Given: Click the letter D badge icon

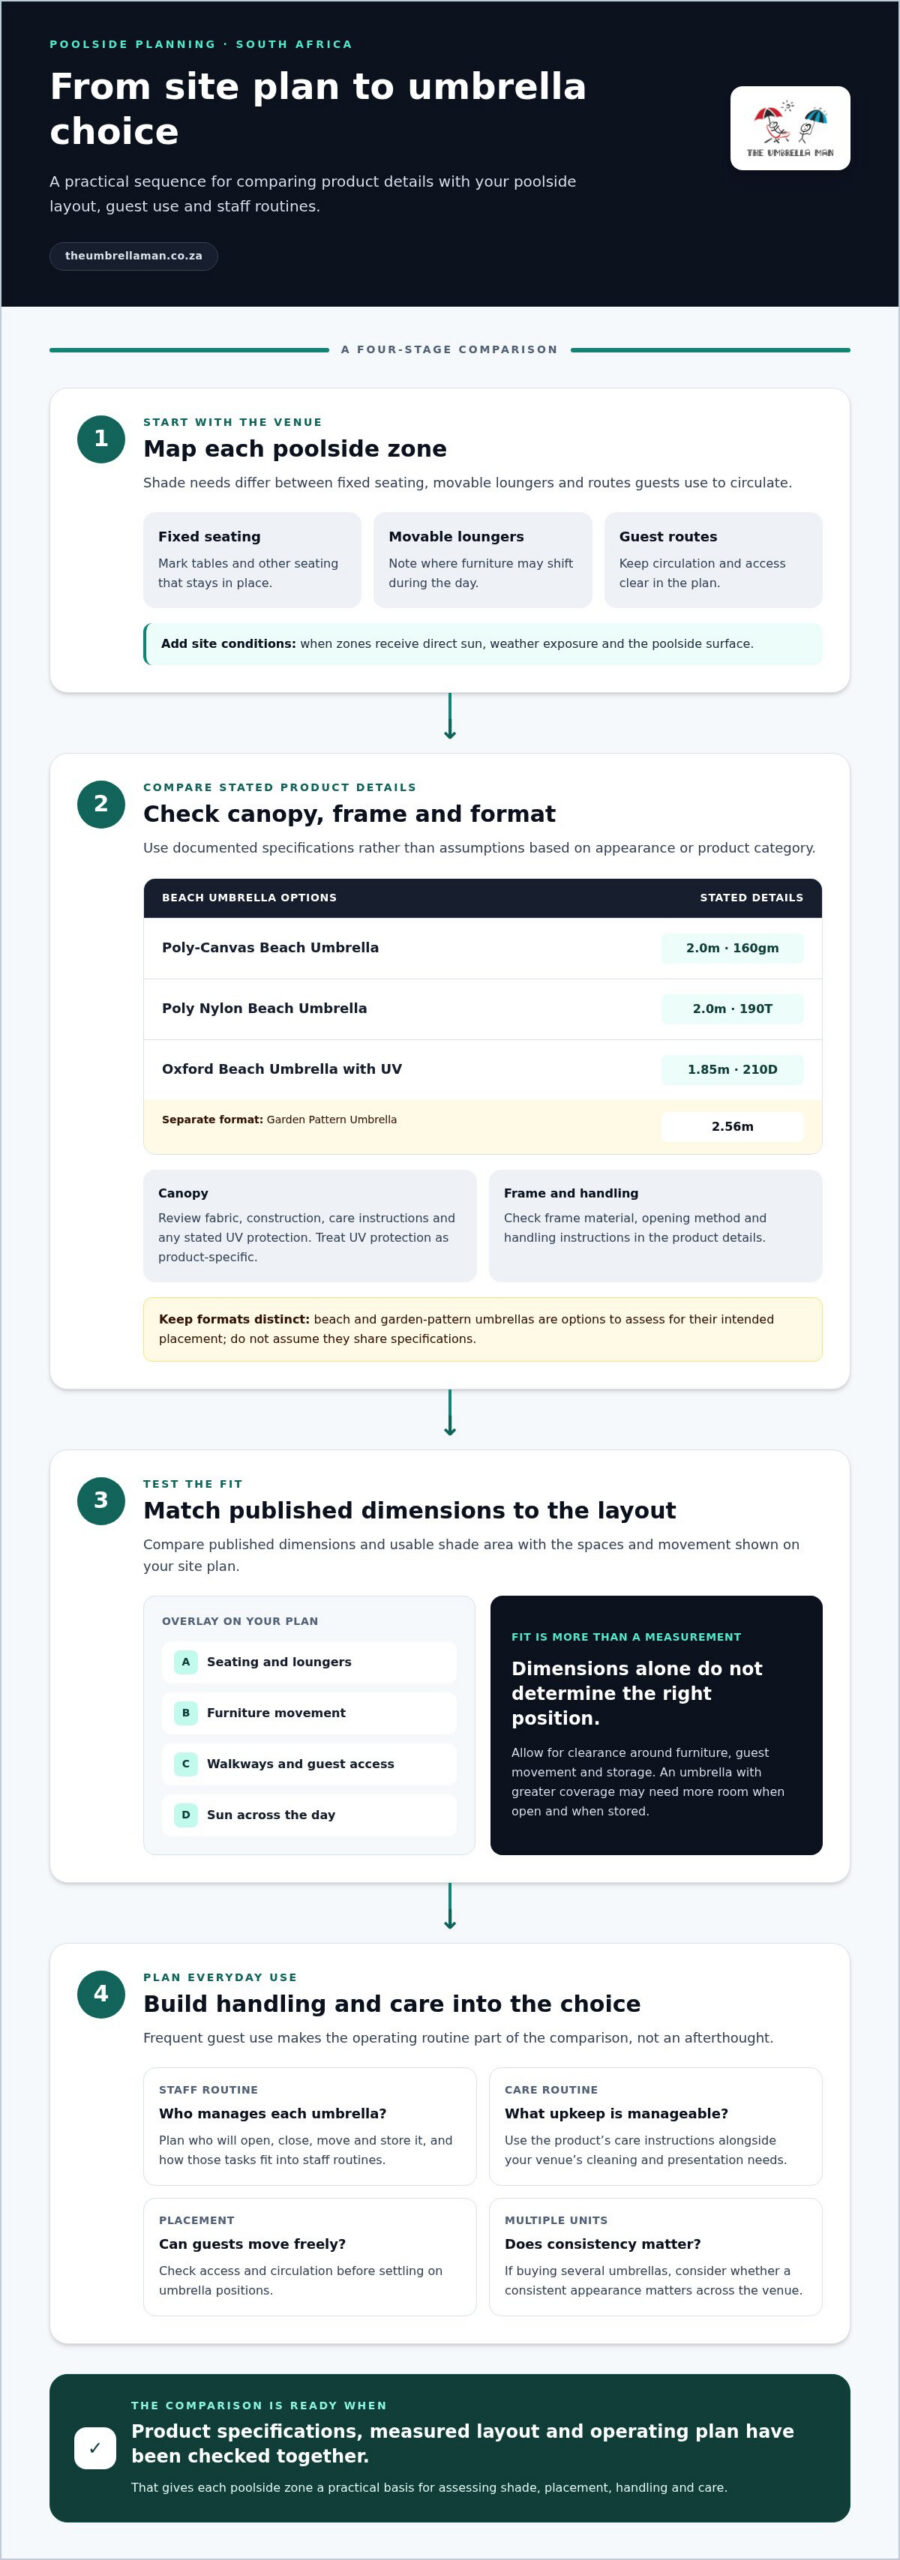Looking at the screenshot, I should tap(186, 1815).
